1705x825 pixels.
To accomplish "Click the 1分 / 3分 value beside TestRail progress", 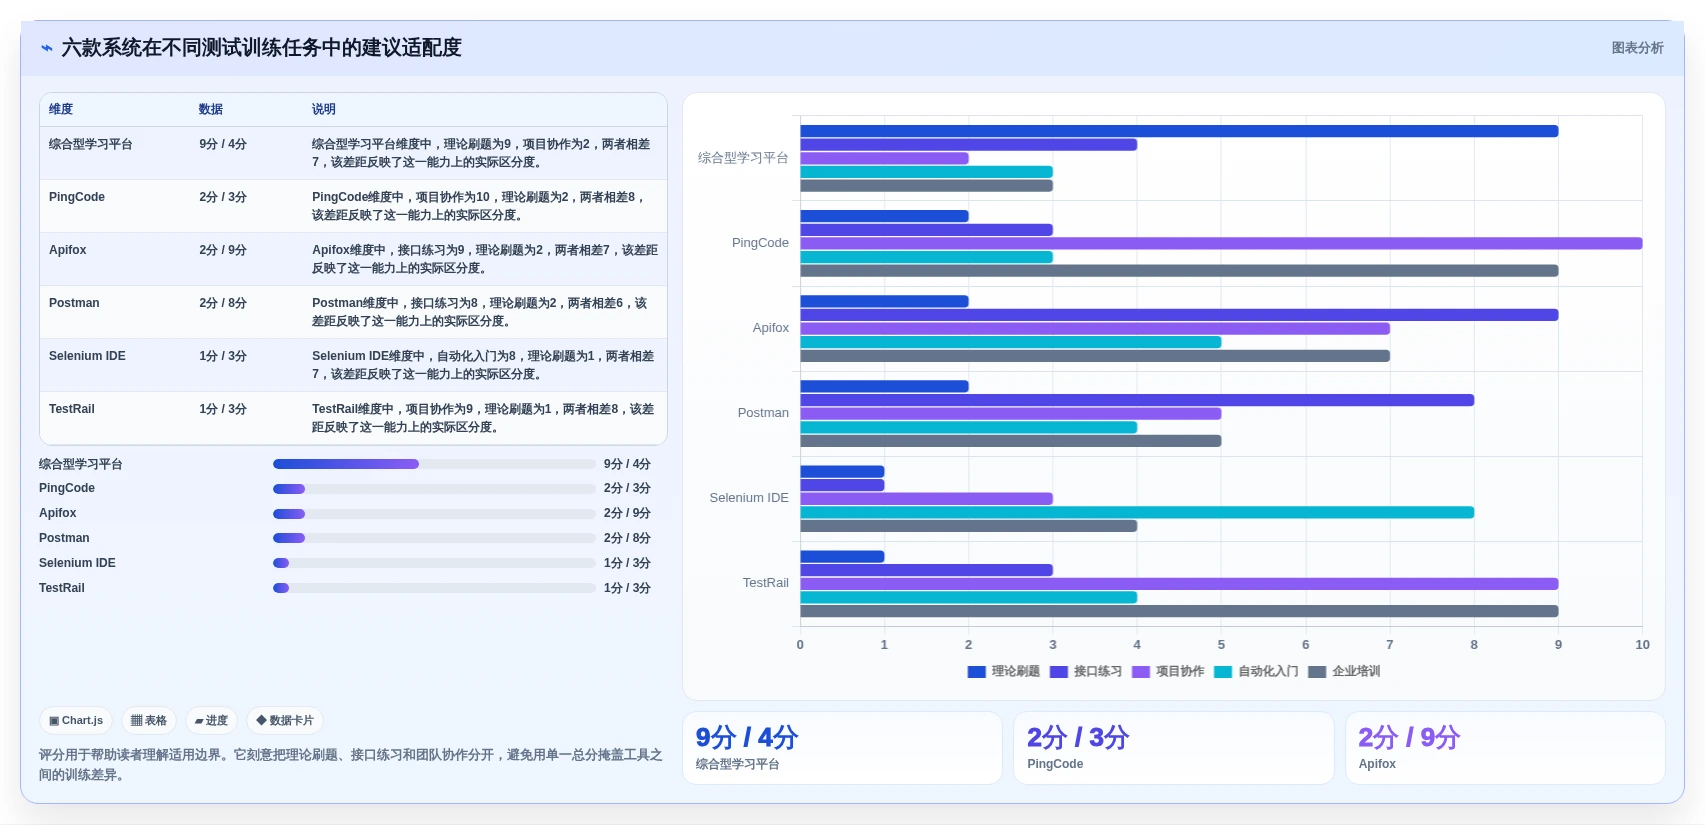I will click(627, 588).
